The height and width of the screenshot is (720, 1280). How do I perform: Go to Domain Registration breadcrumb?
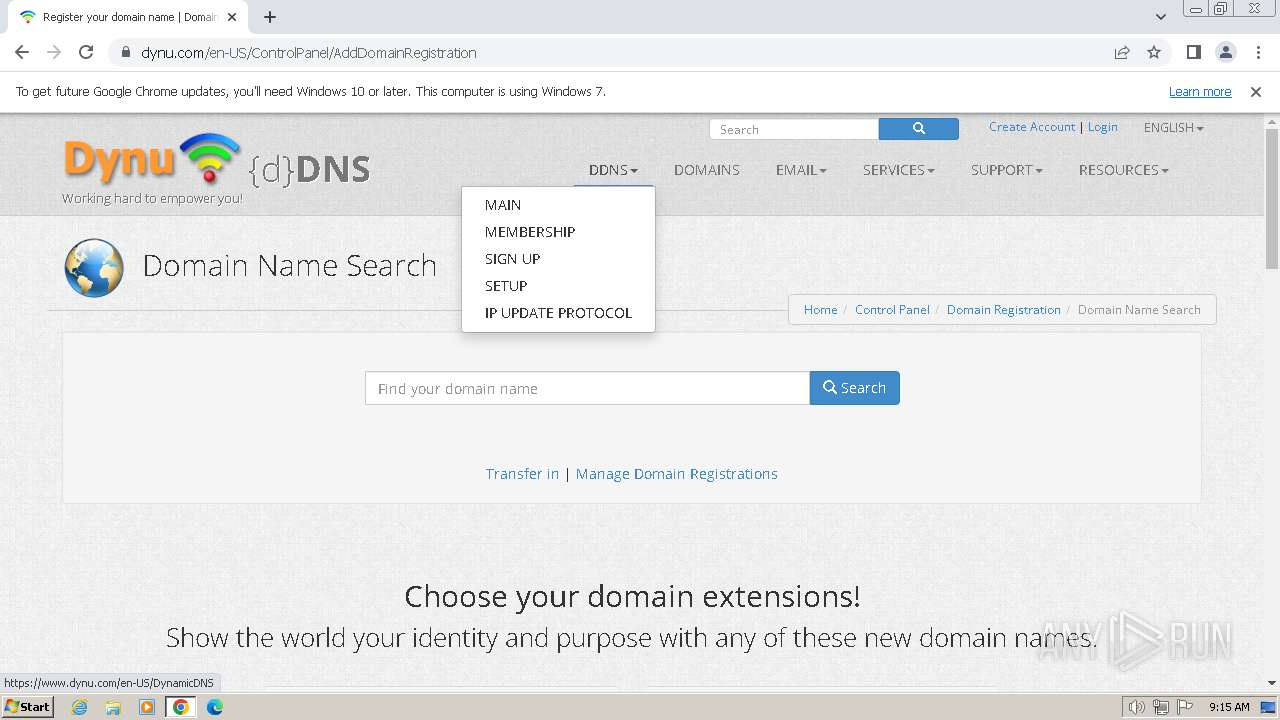pos(1003,310)
